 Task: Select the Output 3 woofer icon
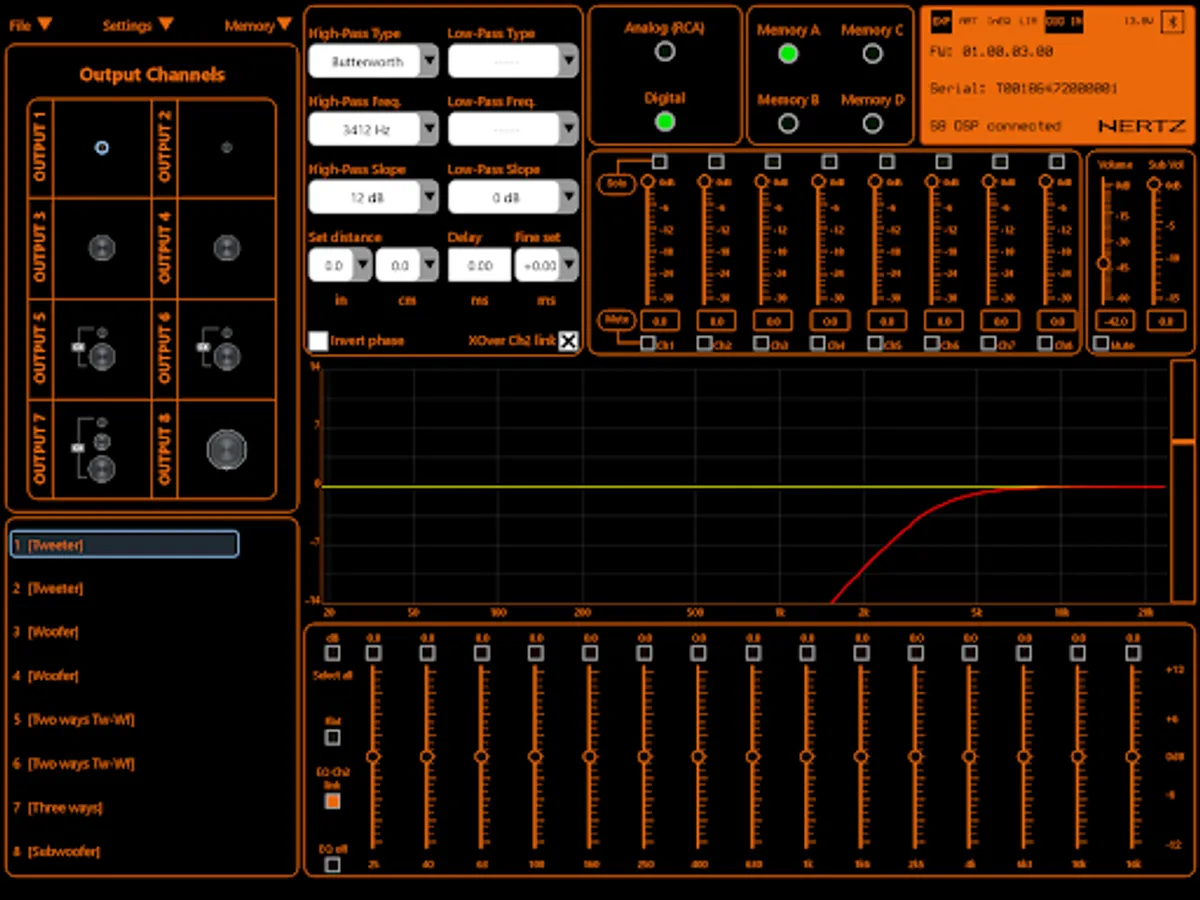(101, 248)
